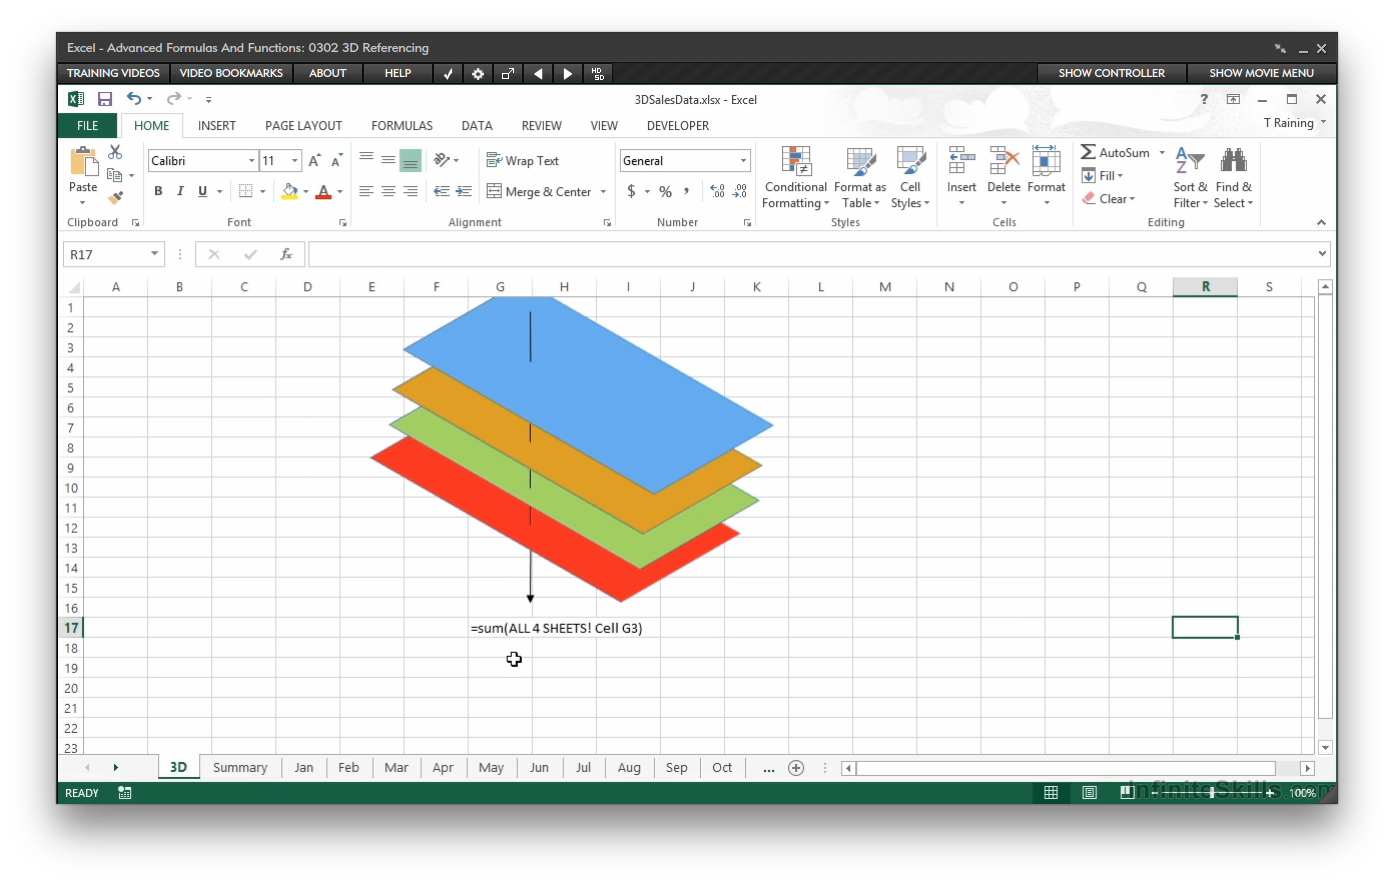Toggle bold formatting
The width and height of the screenshot is (1394, 884).
[158, 191]
